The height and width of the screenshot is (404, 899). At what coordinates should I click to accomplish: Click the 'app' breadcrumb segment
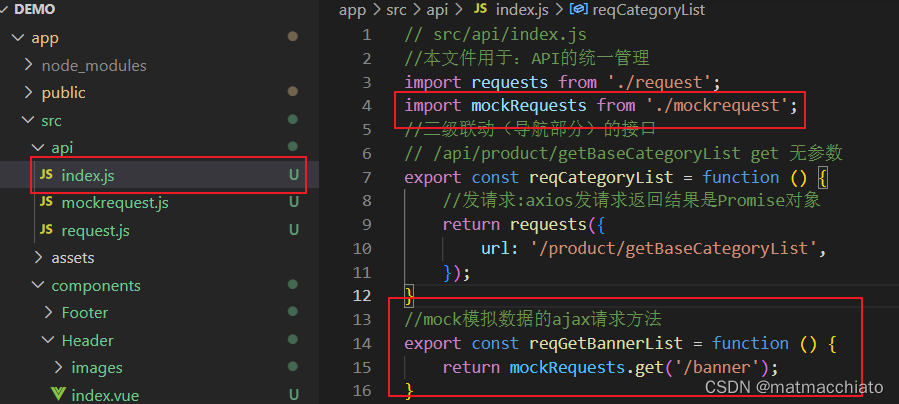(353, 10)
